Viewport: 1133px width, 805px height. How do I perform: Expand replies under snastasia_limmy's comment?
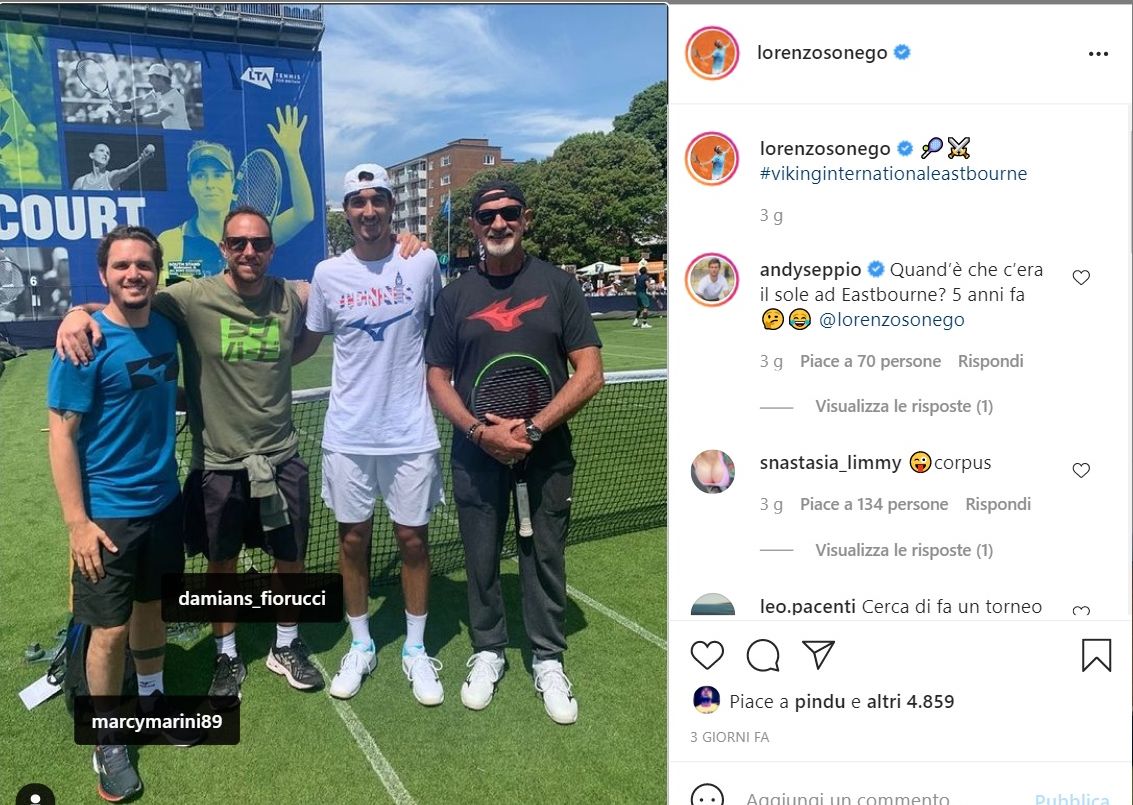tap(904, 550)
